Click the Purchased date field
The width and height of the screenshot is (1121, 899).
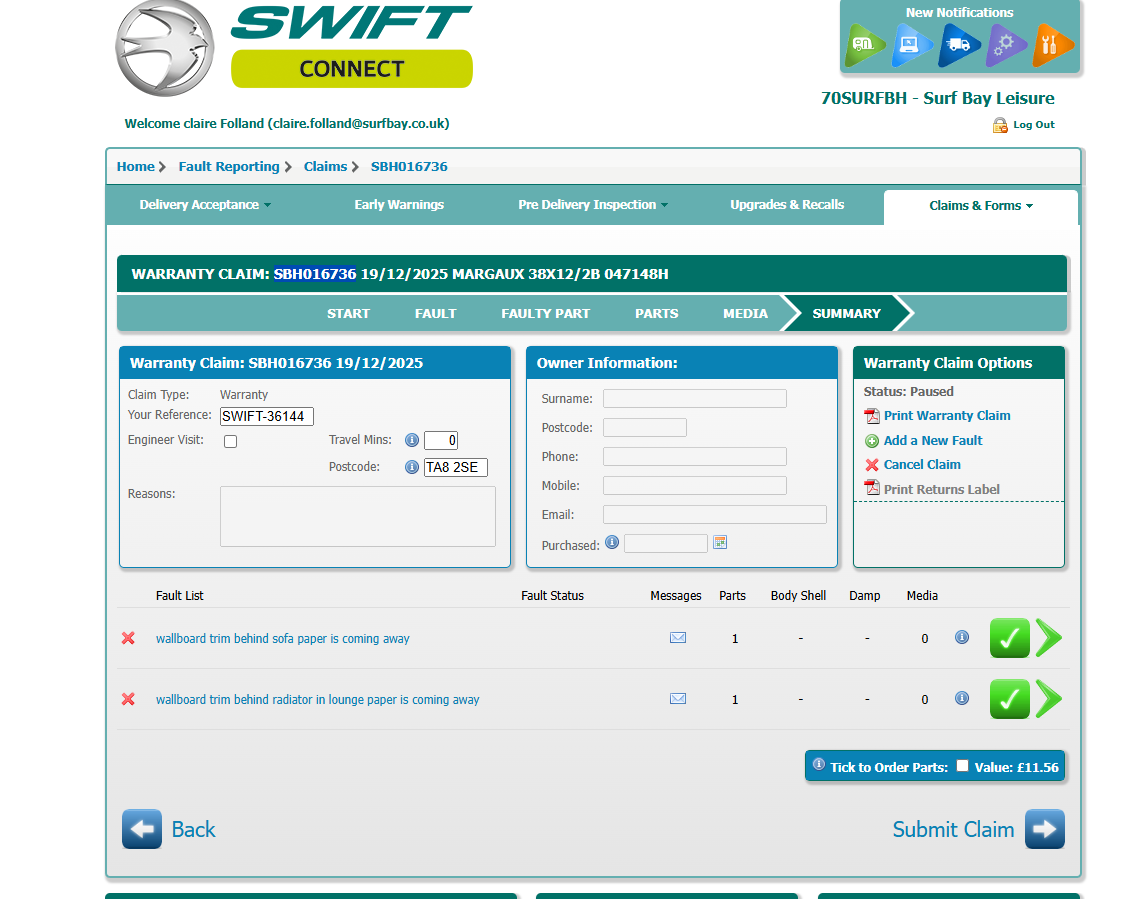pyautogui.click(x=666, y=544)
